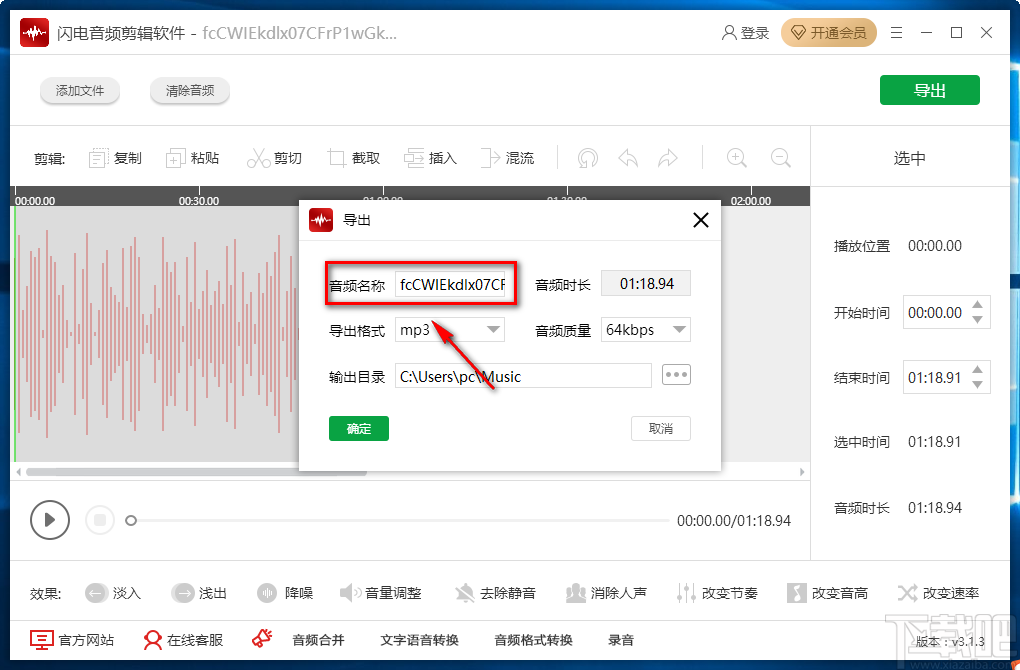Confirm export with the 确定 button
This screenshot has height=670, width=1020.
(x=359, y=429)
